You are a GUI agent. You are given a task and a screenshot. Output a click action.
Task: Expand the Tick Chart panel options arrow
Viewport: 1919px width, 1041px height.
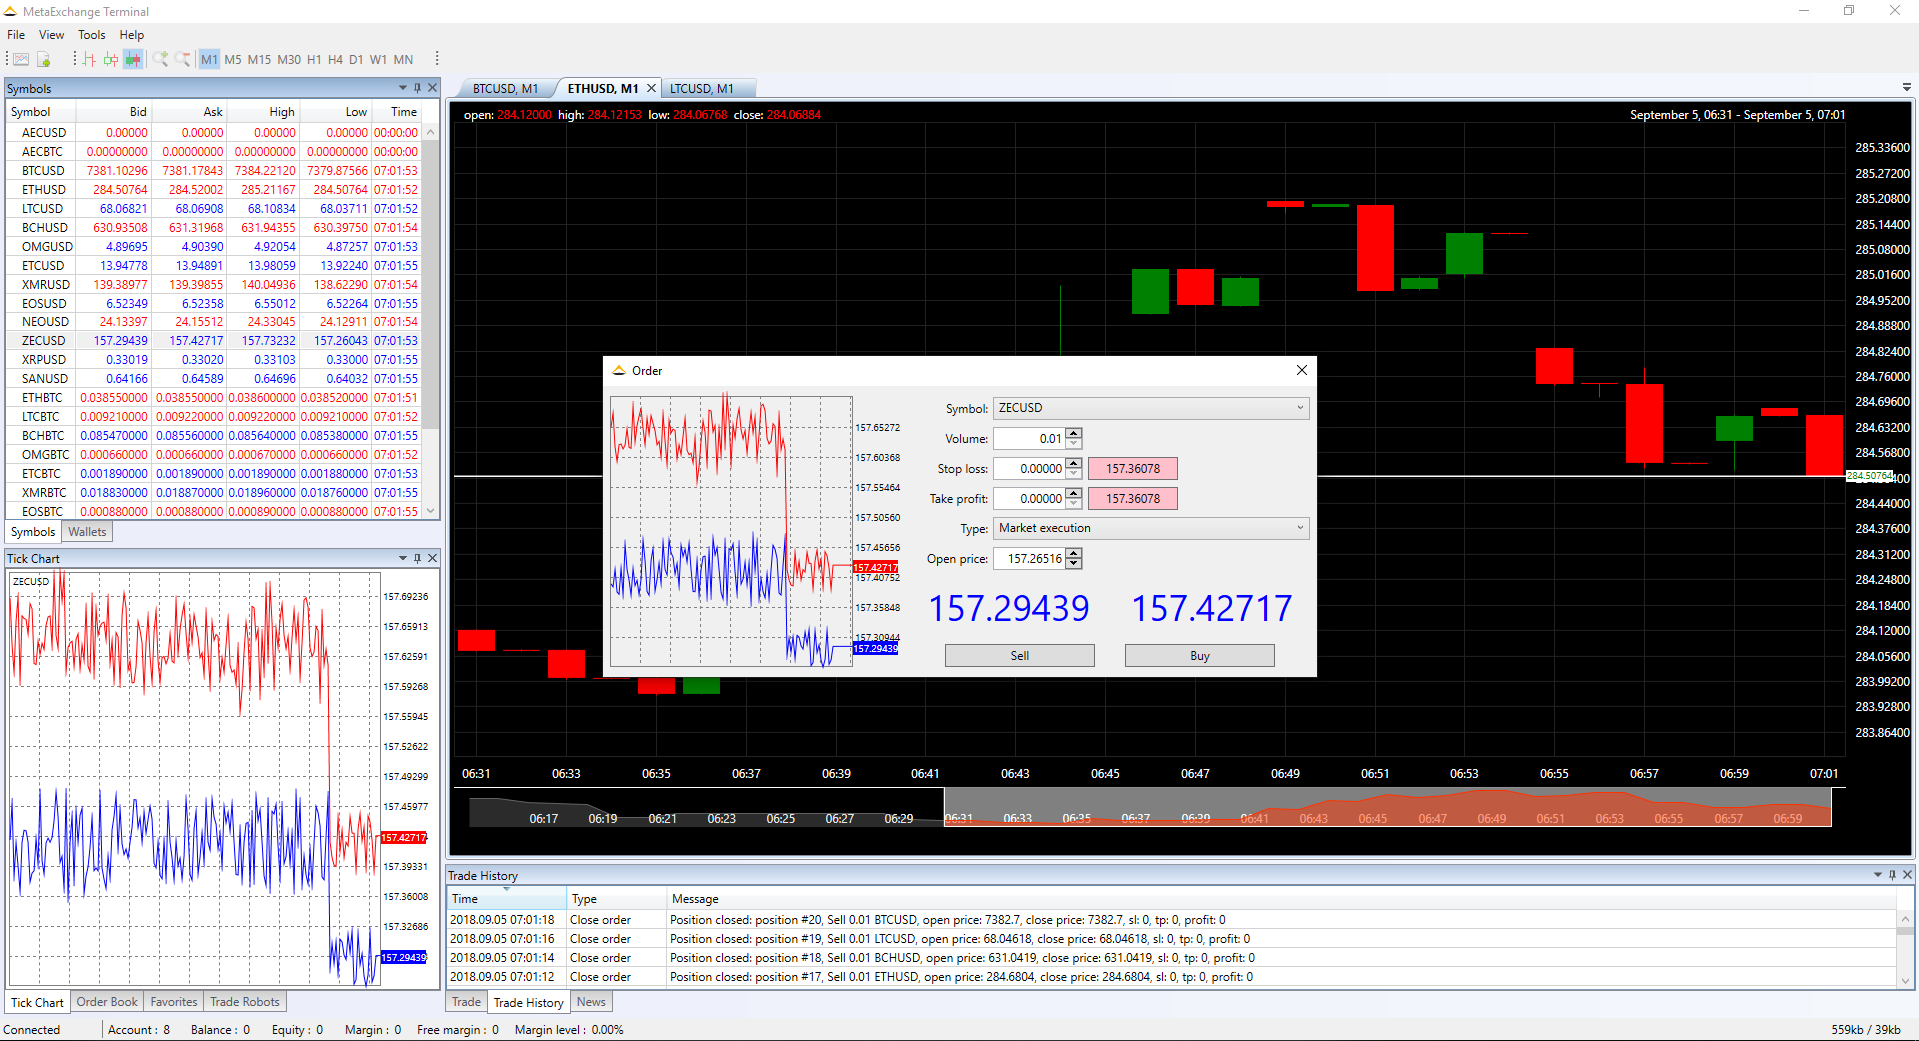point(403,558)
